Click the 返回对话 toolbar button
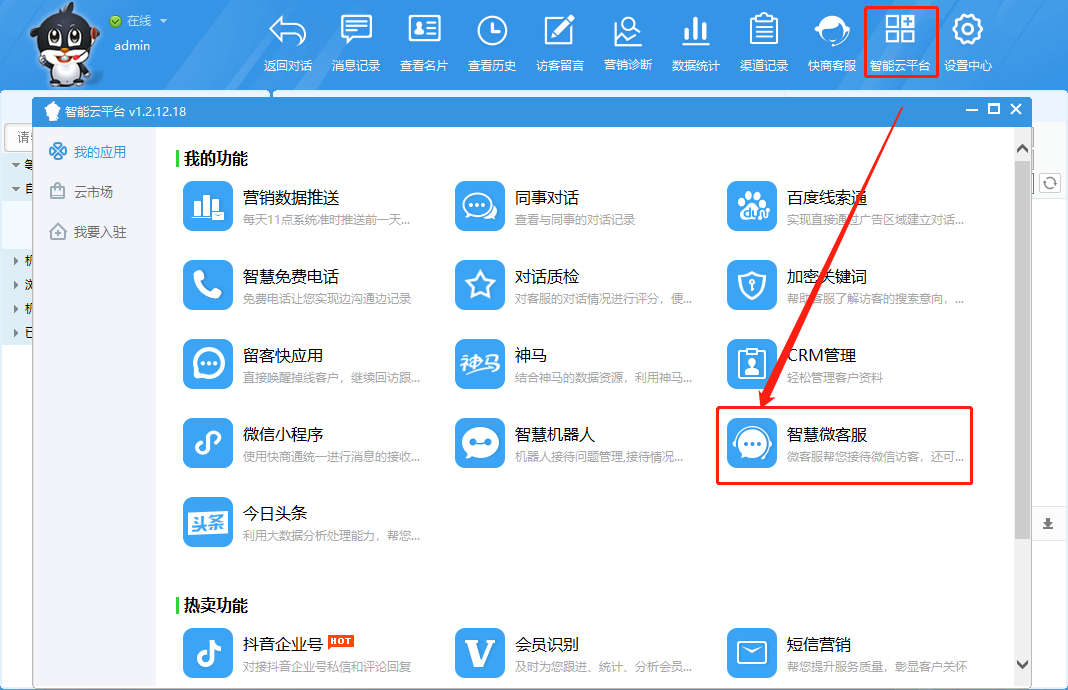 [288, 42]
